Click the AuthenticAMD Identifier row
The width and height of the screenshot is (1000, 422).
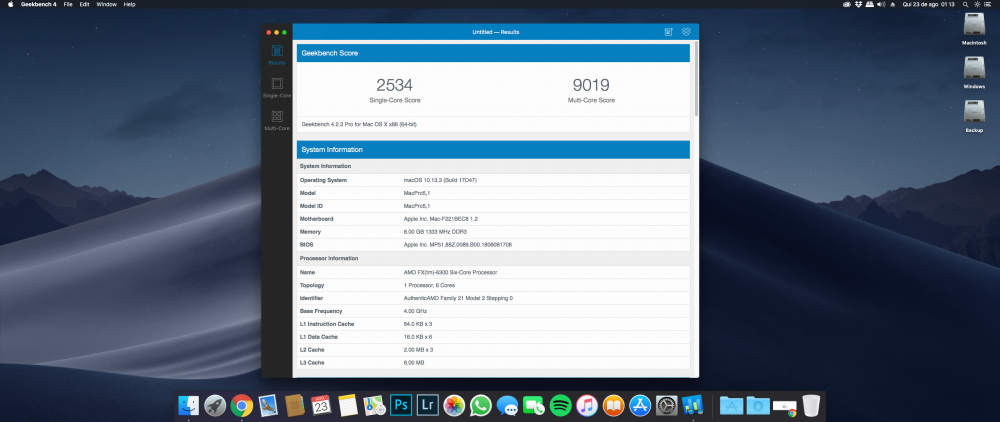[493, 298]
